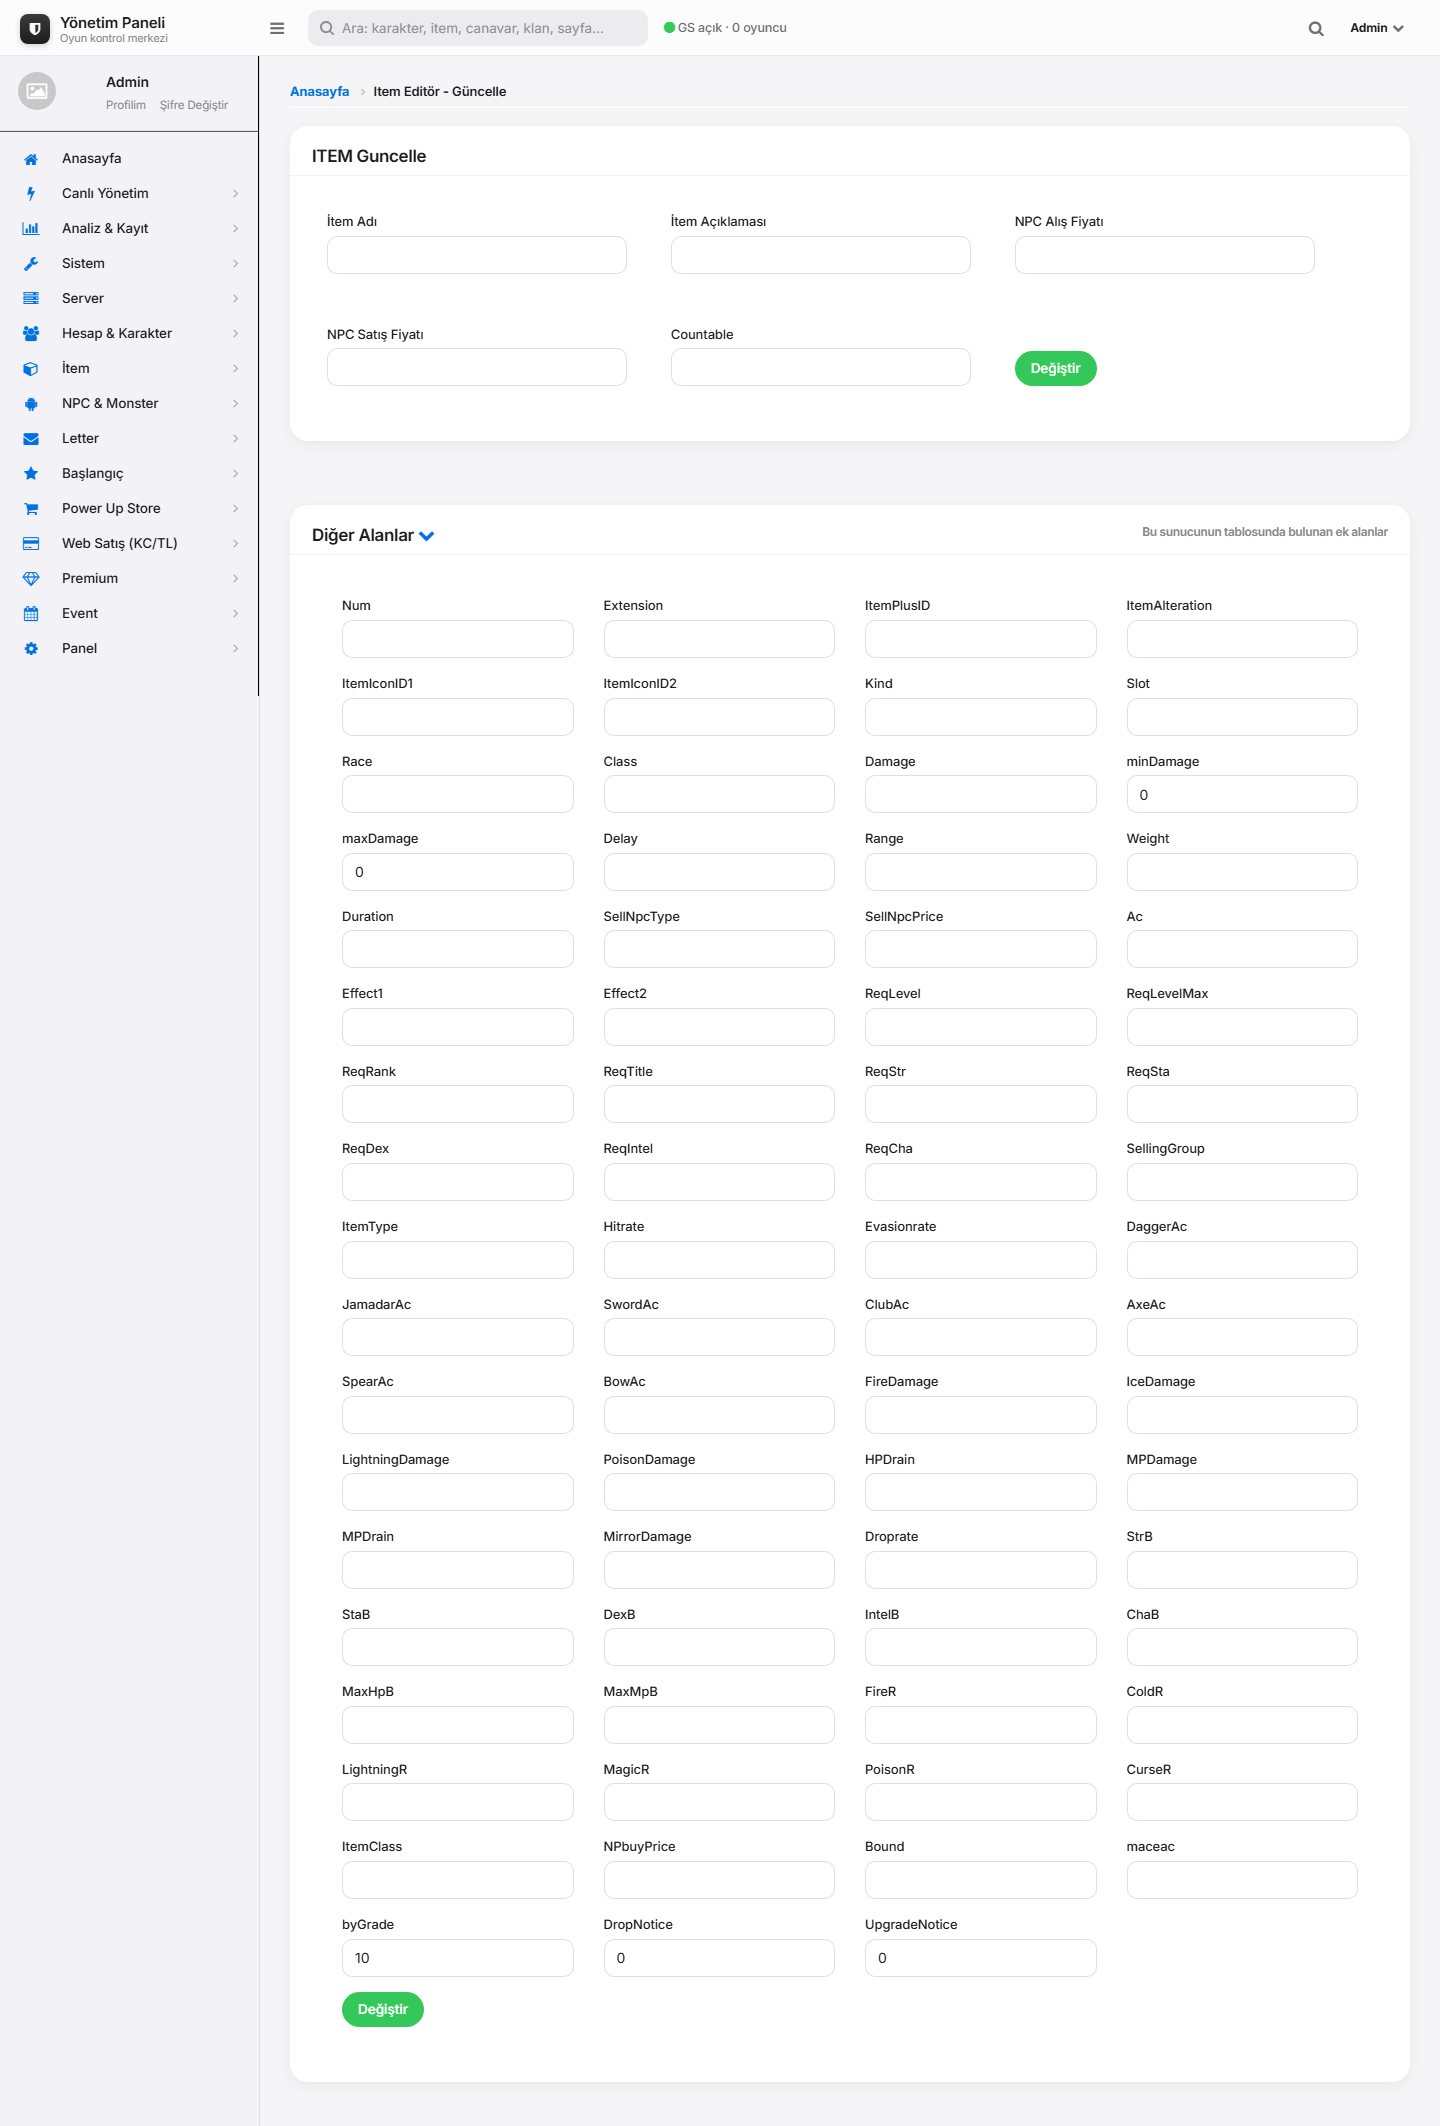Open the Web Satış (KC/TL) menu
This screenshot has width=1440, height=2126.
(129, 544)
